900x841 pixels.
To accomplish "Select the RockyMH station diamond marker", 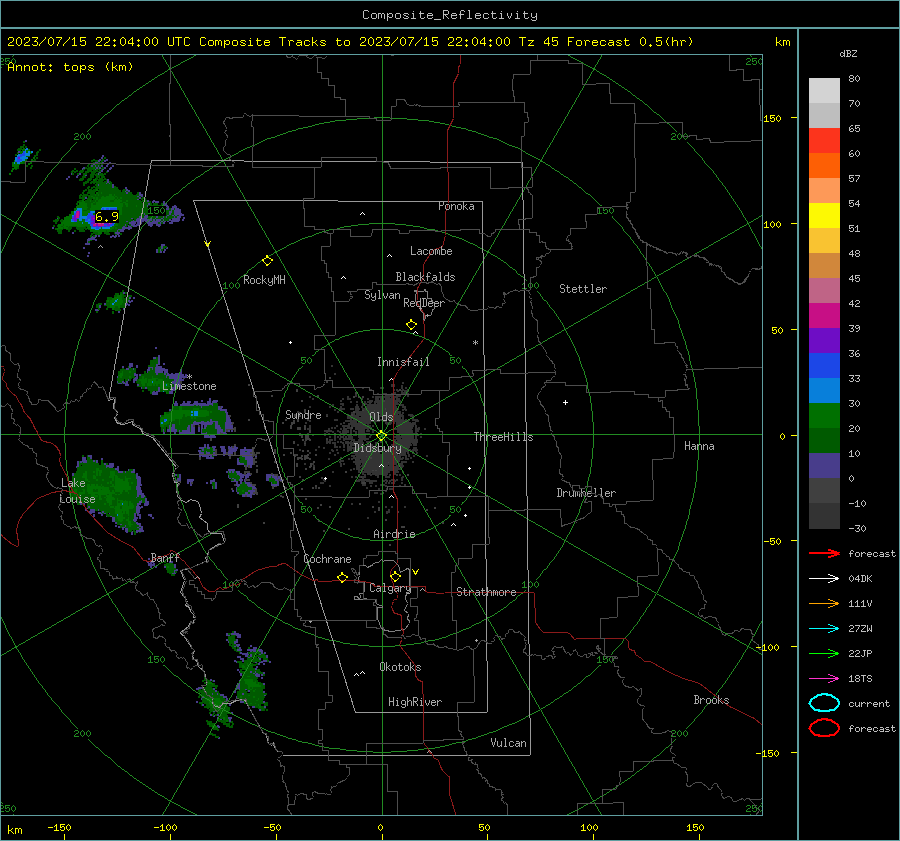I will (267, 261).
